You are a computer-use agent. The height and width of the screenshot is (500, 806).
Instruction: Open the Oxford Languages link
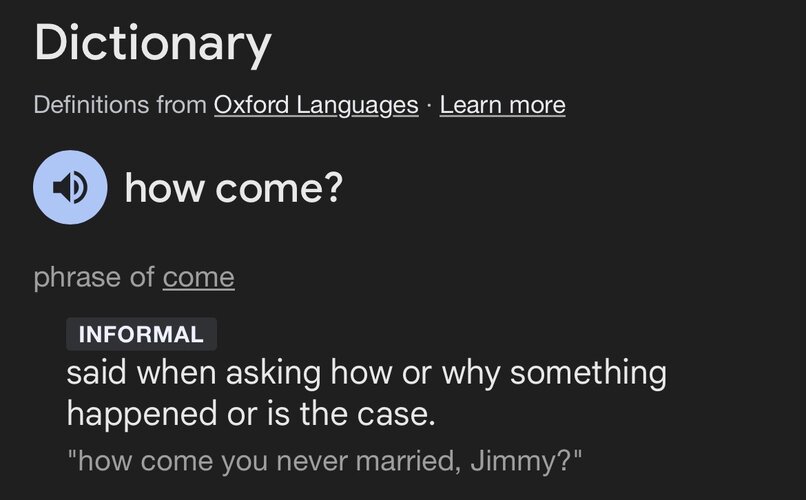click(x=316, y=105)
